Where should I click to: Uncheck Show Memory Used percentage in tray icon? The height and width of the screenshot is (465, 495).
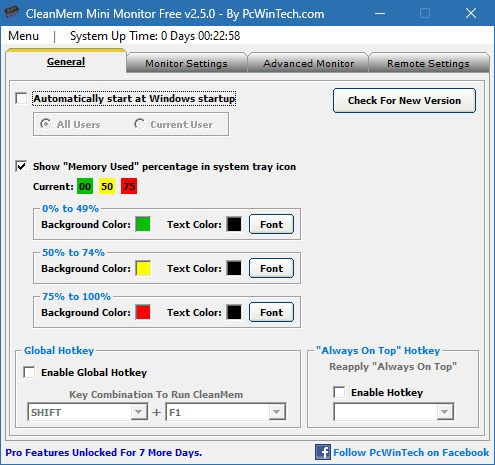[x=21, y=166]
